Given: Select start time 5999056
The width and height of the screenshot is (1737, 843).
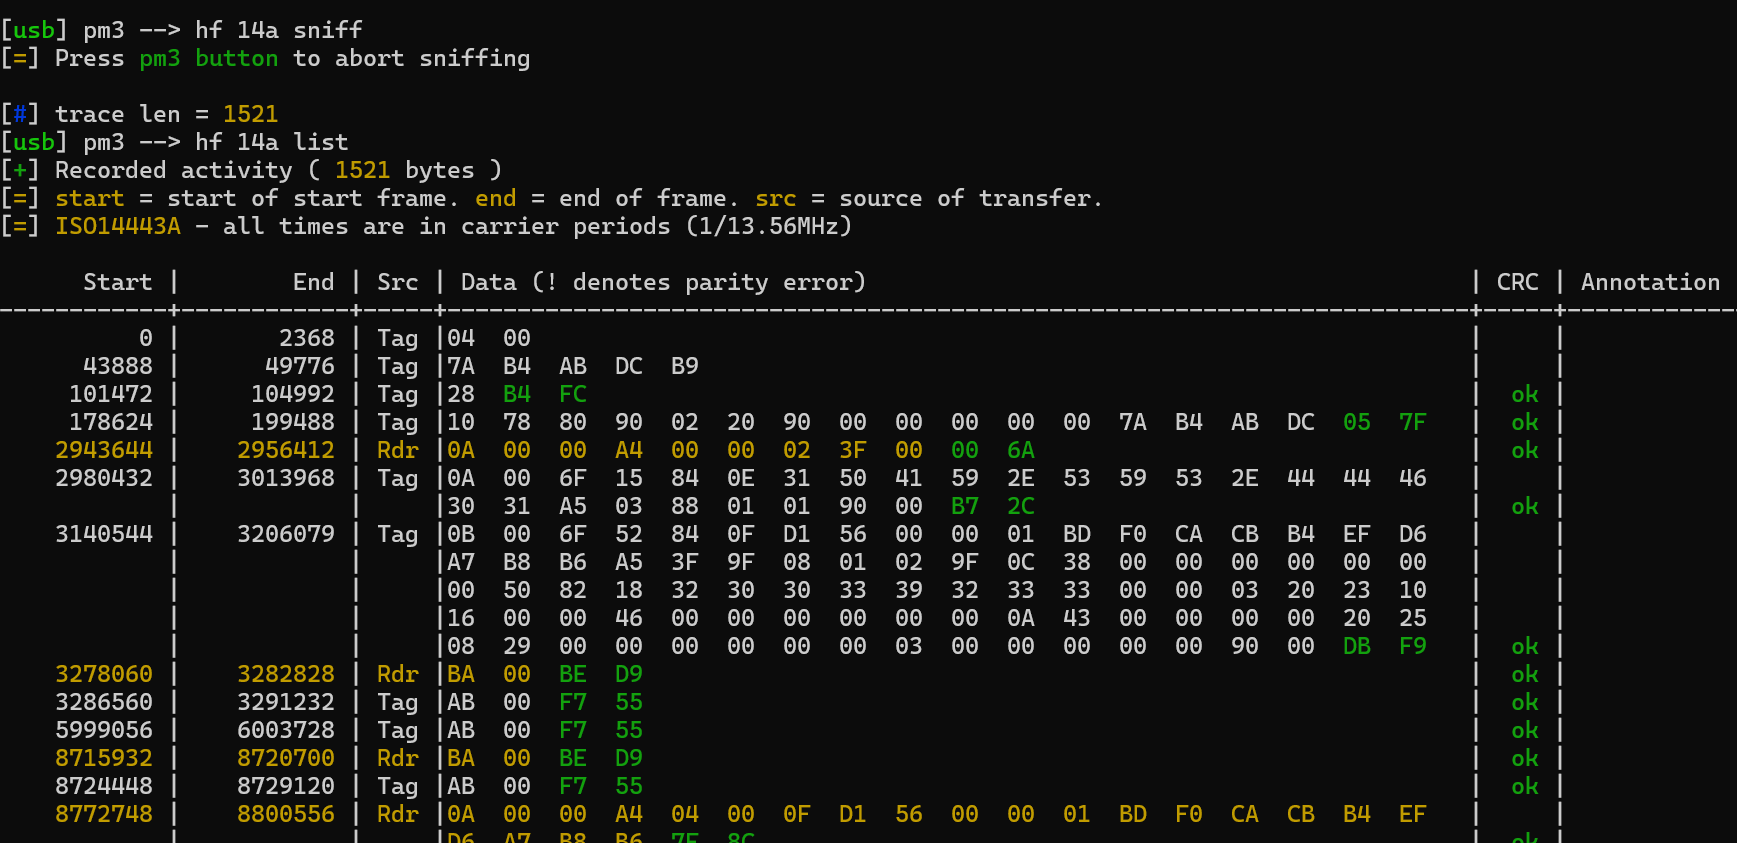Looking at the screenshot, I should [104, 730].
